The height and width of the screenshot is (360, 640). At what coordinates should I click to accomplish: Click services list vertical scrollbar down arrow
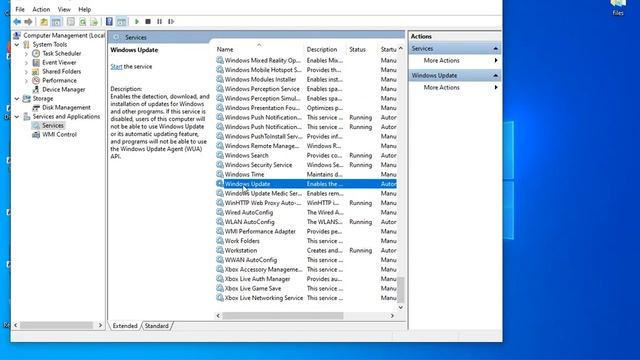(400, 307)
